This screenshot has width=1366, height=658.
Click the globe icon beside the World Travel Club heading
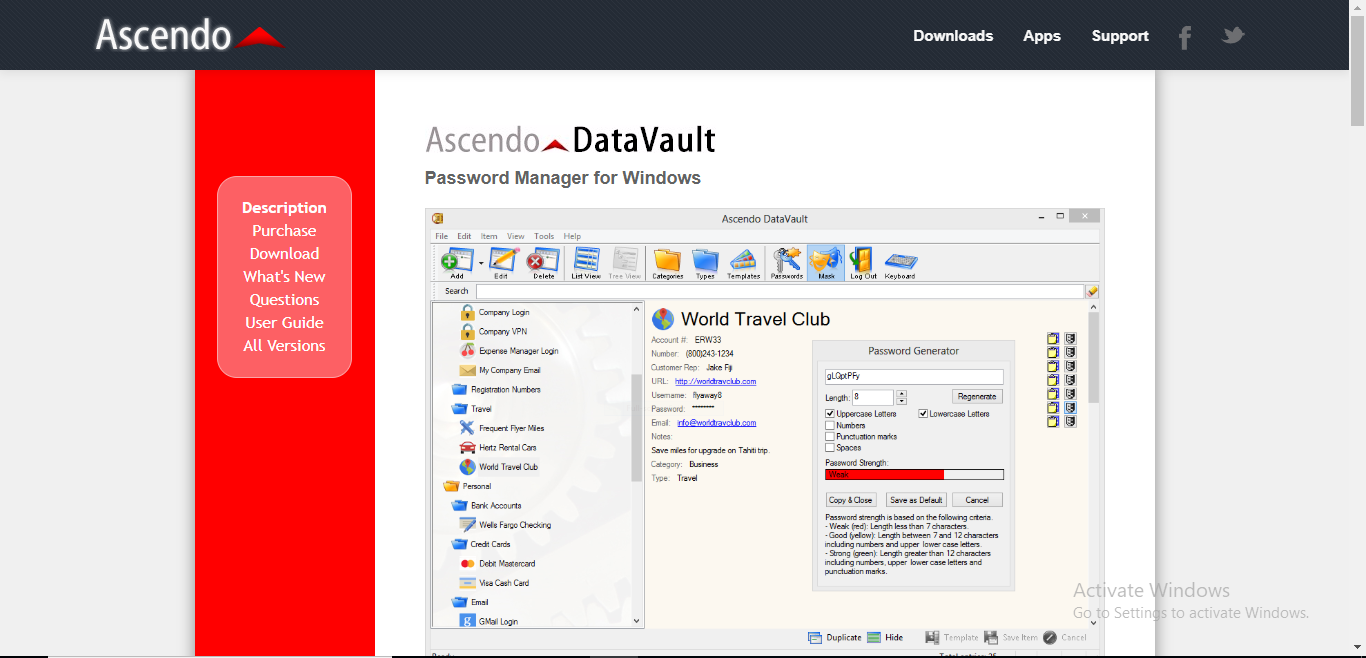(663, 319)
